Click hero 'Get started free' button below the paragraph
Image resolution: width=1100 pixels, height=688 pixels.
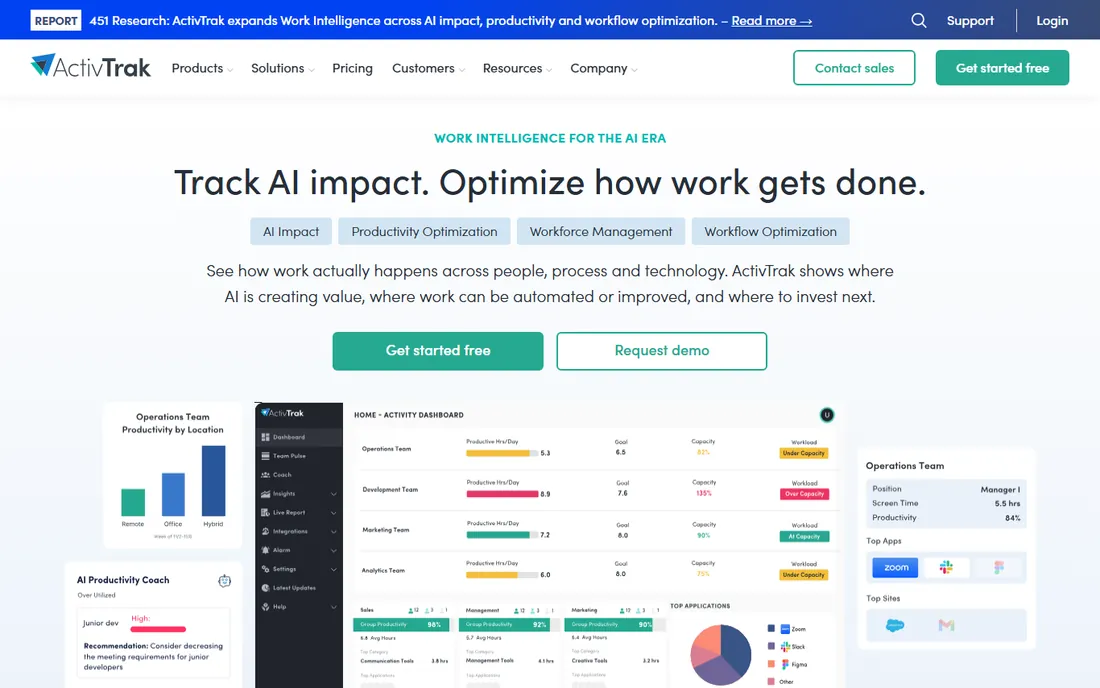(438, 351)
